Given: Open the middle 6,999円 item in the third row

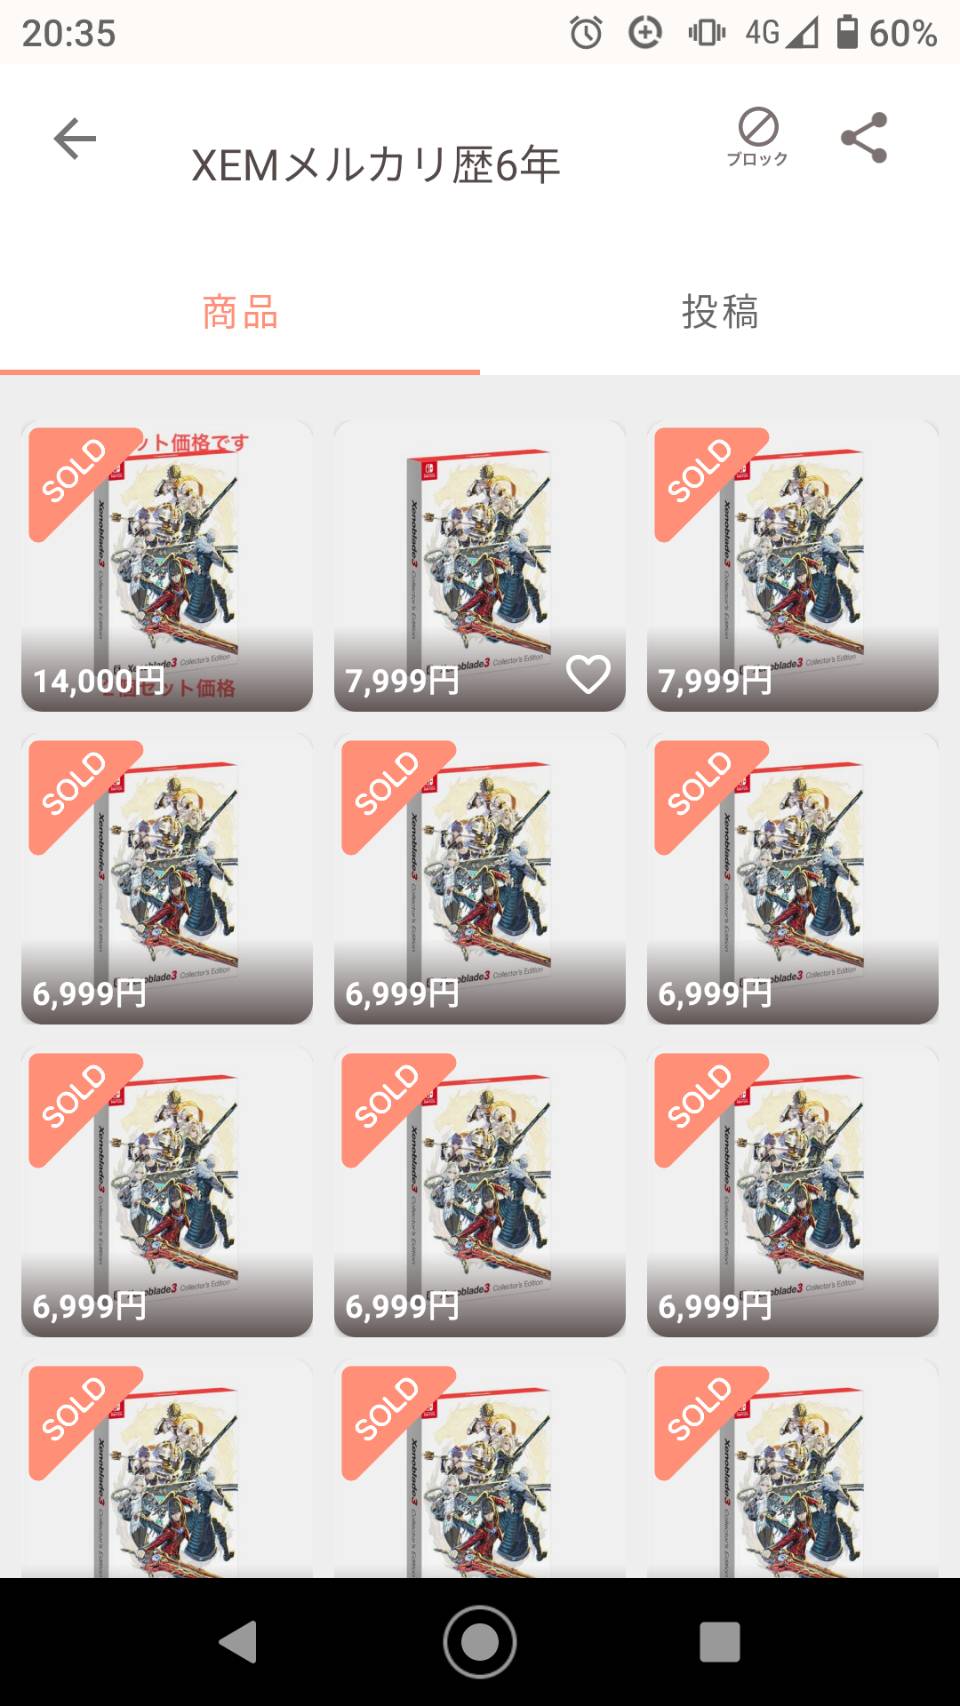Looking at the screenshot, I should click(x=480, y=1192).
